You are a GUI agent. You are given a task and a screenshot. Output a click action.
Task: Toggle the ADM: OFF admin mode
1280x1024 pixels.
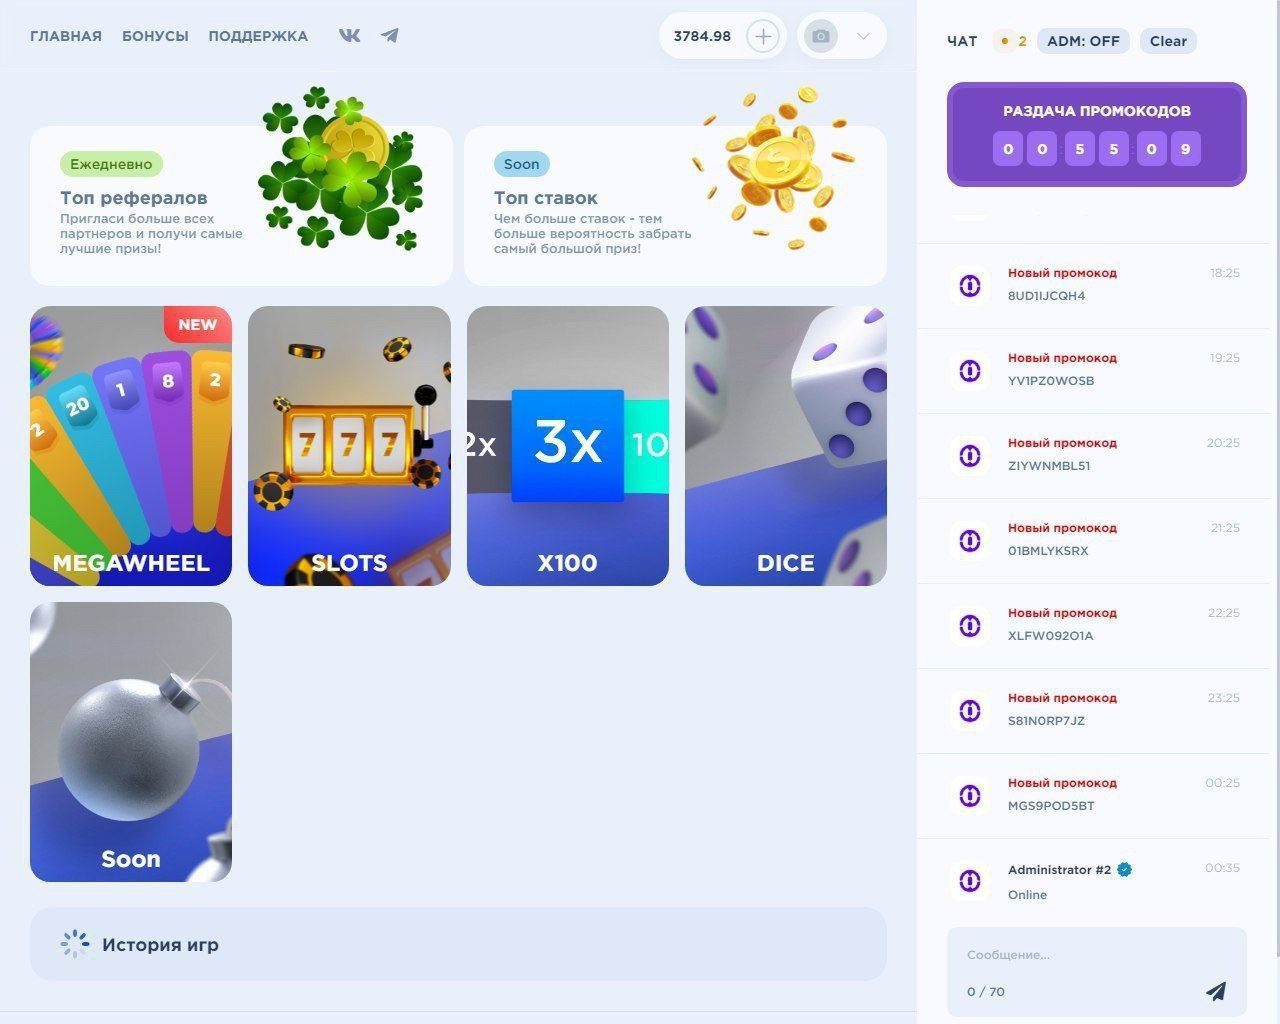[x=1084, y=41]
